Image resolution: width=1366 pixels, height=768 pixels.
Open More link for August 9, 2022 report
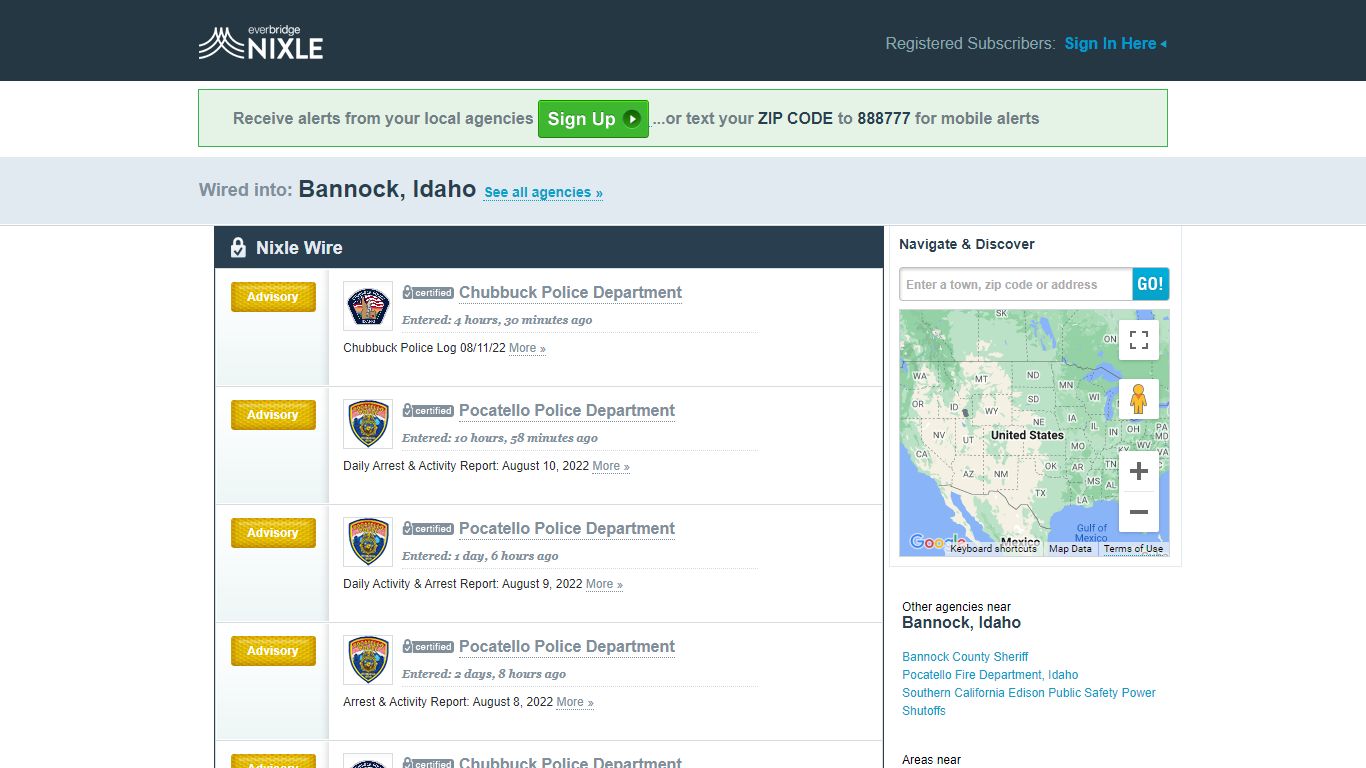[604, 584]
